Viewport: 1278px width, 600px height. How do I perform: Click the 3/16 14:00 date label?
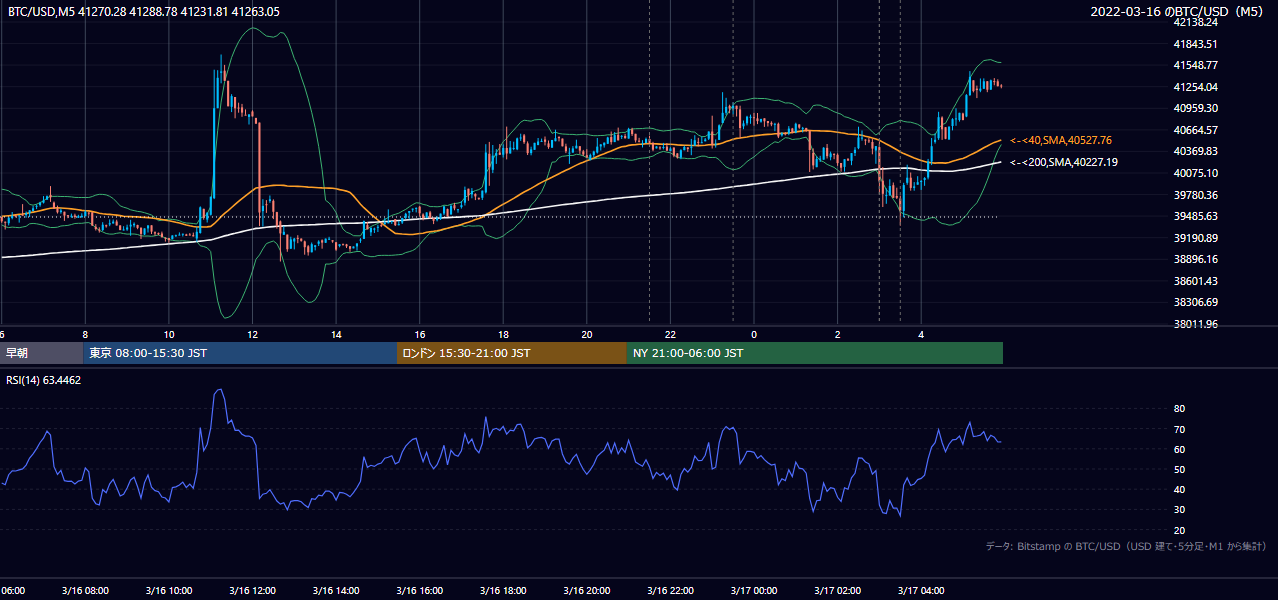click(x=335, y=591)
